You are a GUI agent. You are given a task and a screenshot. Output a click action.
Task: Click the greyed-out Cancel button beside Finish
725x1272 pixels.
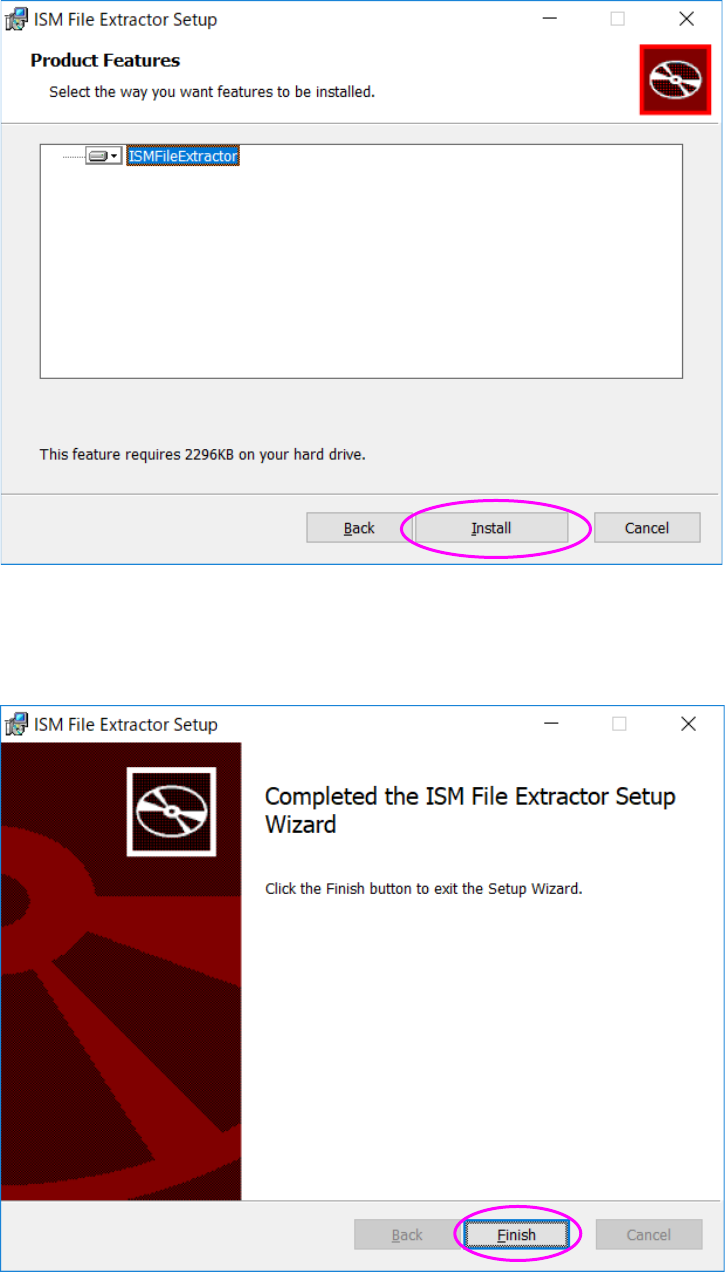[x=649, y=1235]
